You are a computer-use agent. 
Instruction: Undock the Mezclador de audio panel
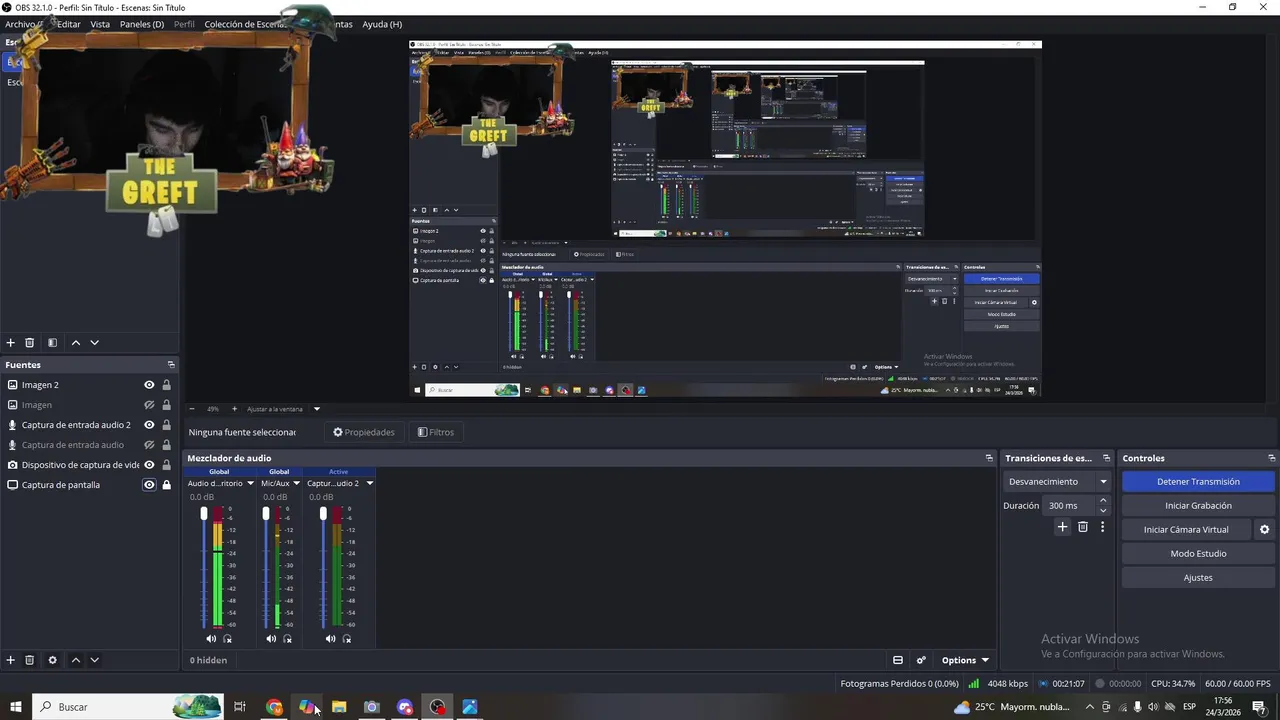[x=989, y=458]
